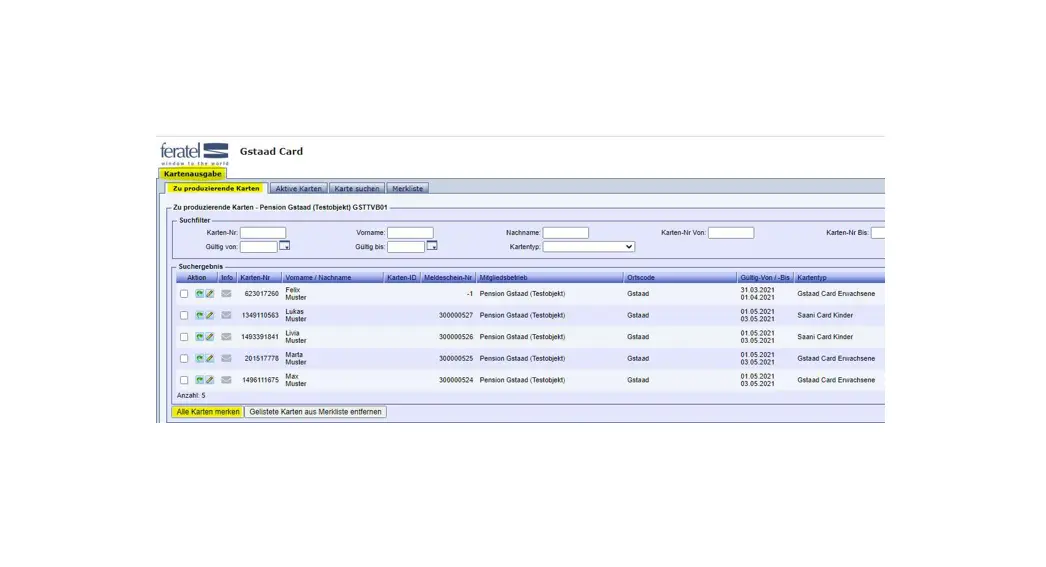Click Gstaad Card Erwachsene in Marta row

(x=836, y=358)
